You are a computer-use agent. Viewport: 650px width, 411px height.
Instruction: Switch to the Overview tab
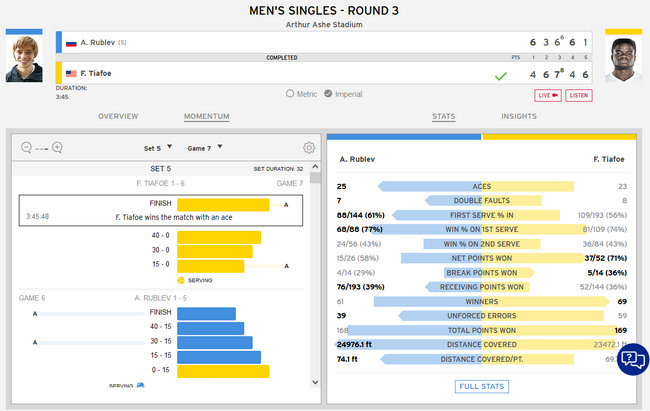click(118, 116)
